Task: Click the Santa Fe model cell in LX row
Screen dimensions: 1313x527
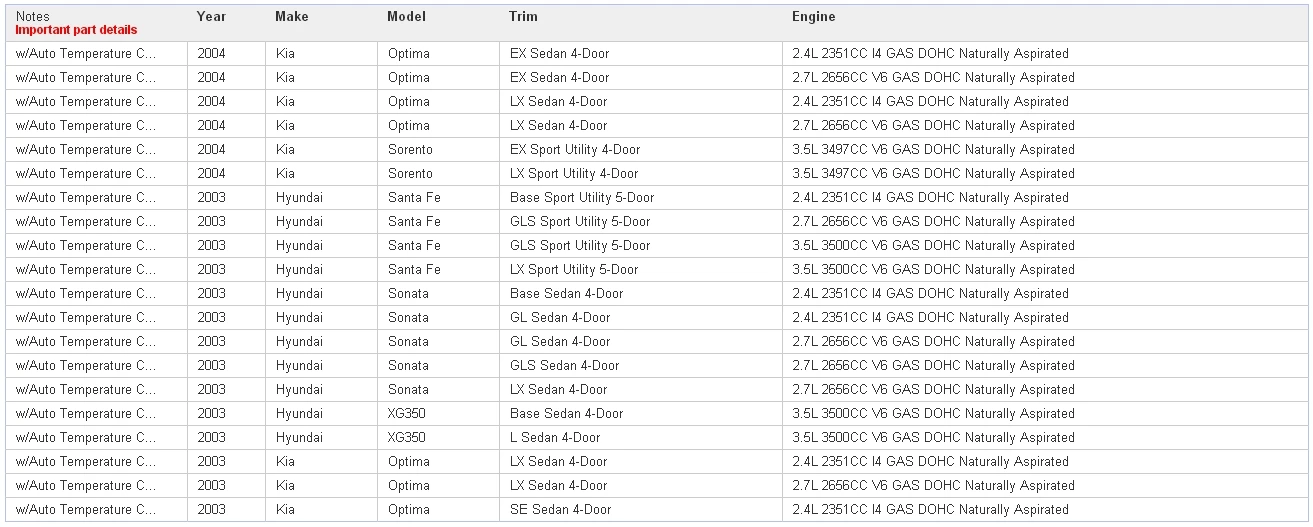Action: coord(414,270)
